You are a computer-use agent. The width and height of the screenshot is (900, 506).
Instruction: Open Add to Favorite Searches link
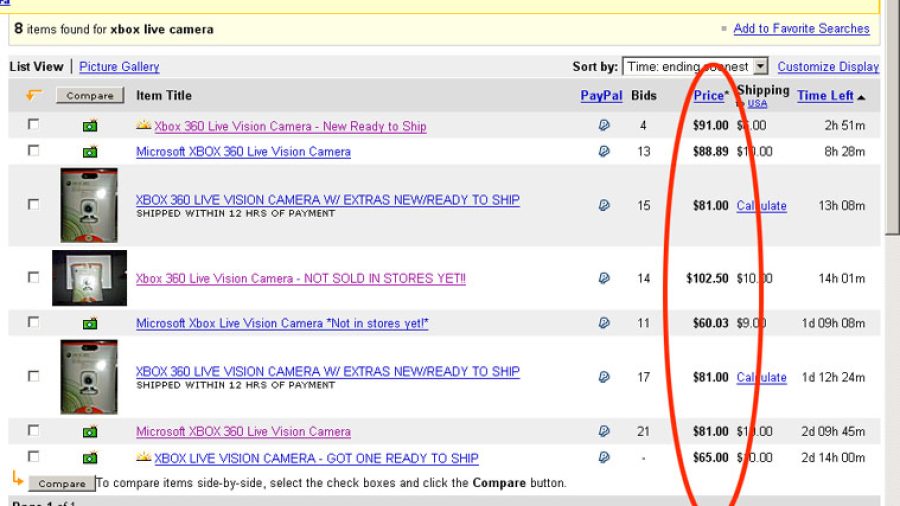coord(801,29)
